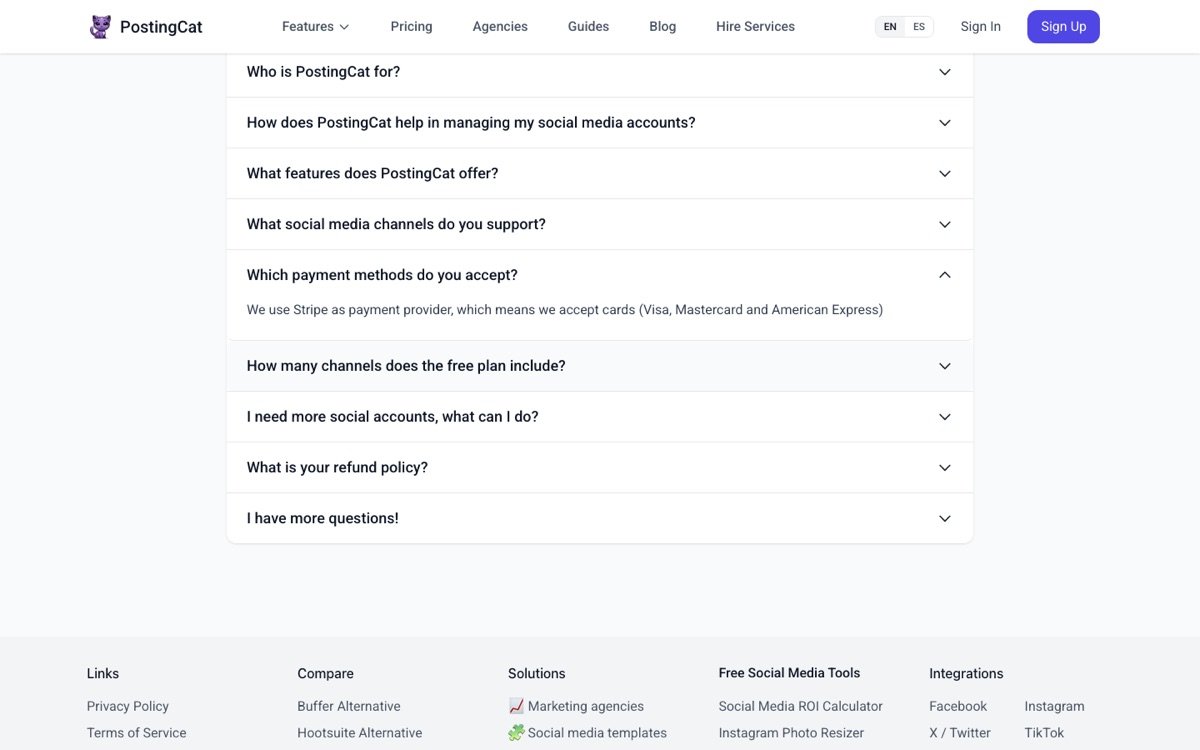This screenshot has width=1200, height=750.
Task: Click the PostingCat brand name
Action: (x=161, y=27)
